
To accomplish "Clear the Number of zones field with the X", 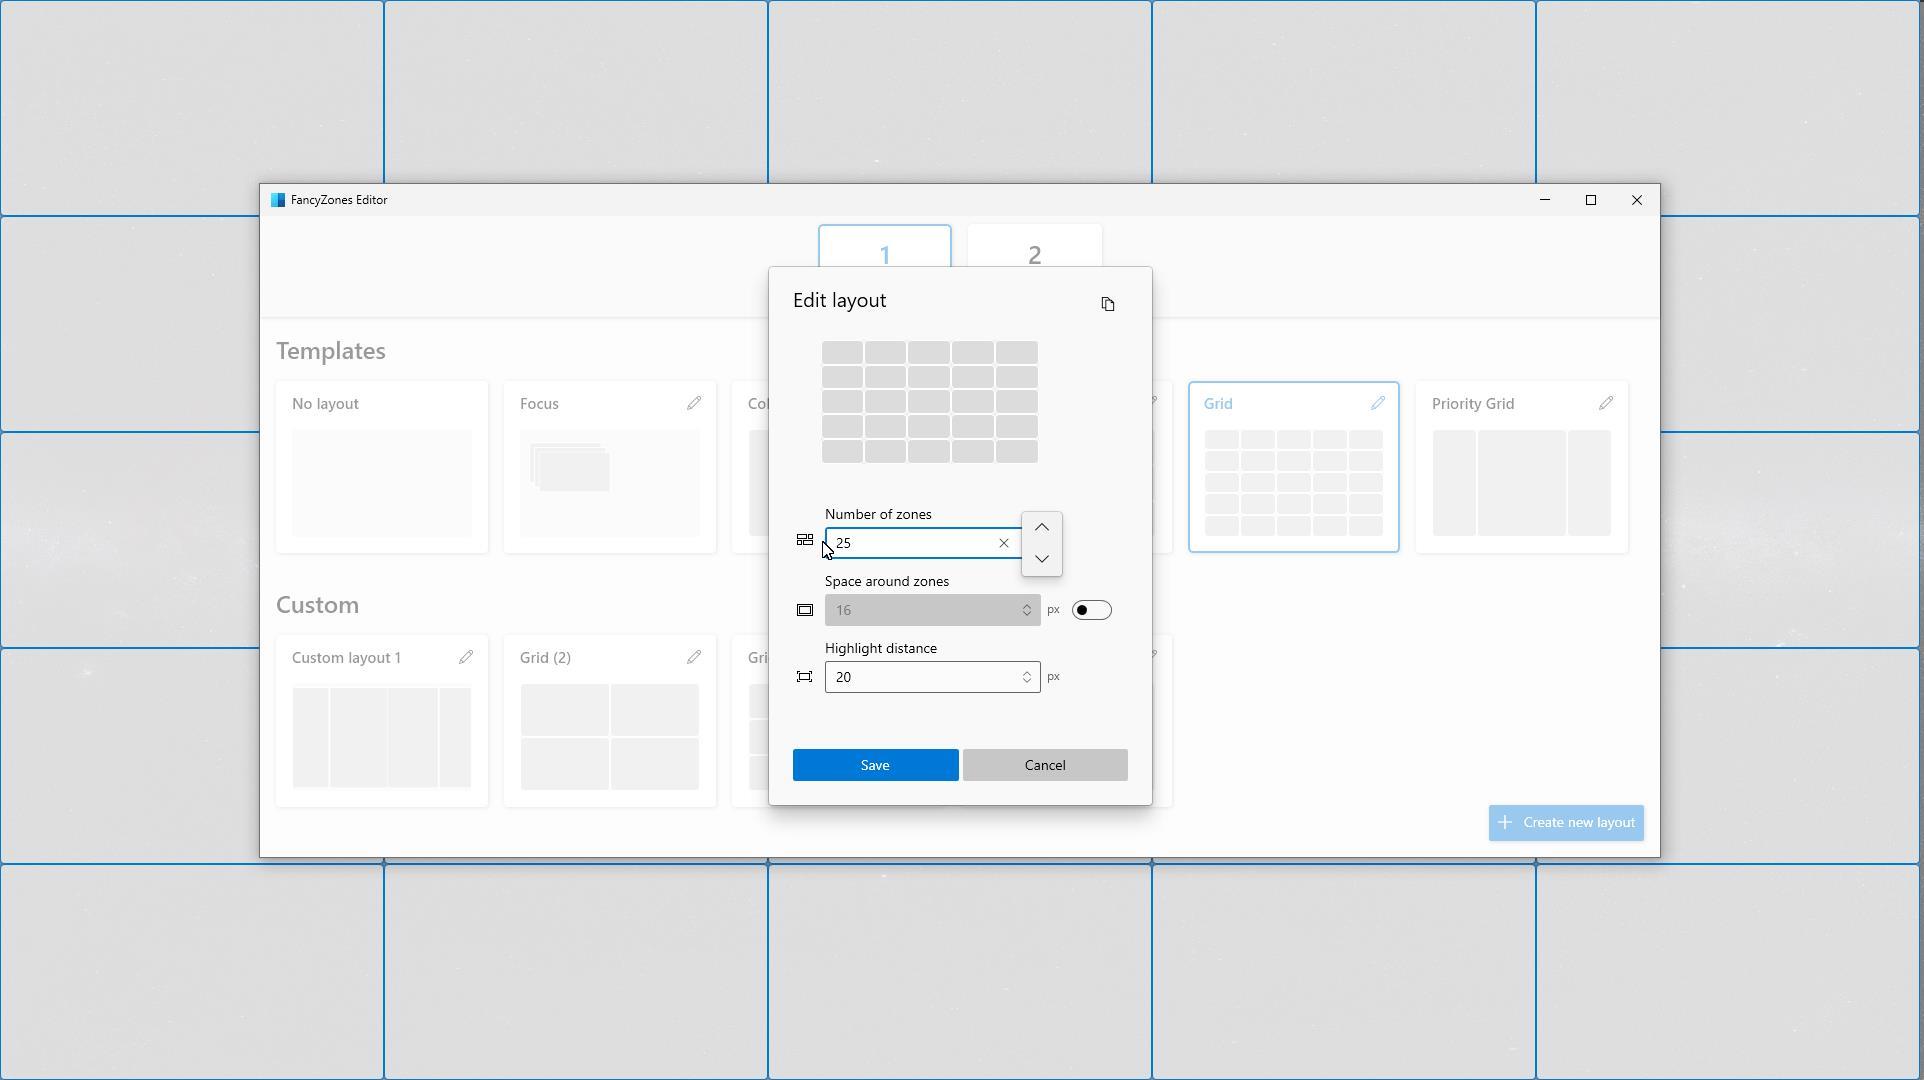I will click(x=1003, y=543).
